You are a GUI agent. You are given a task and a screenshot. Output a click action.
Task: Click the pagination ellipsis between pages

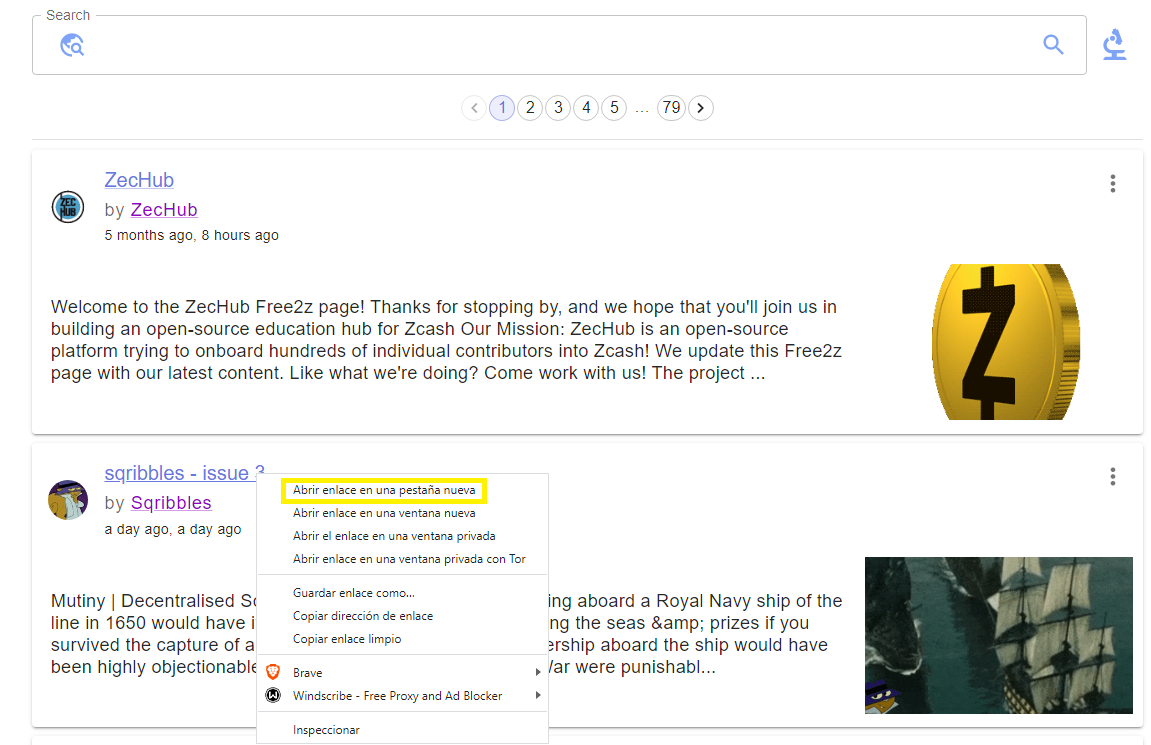642,107
